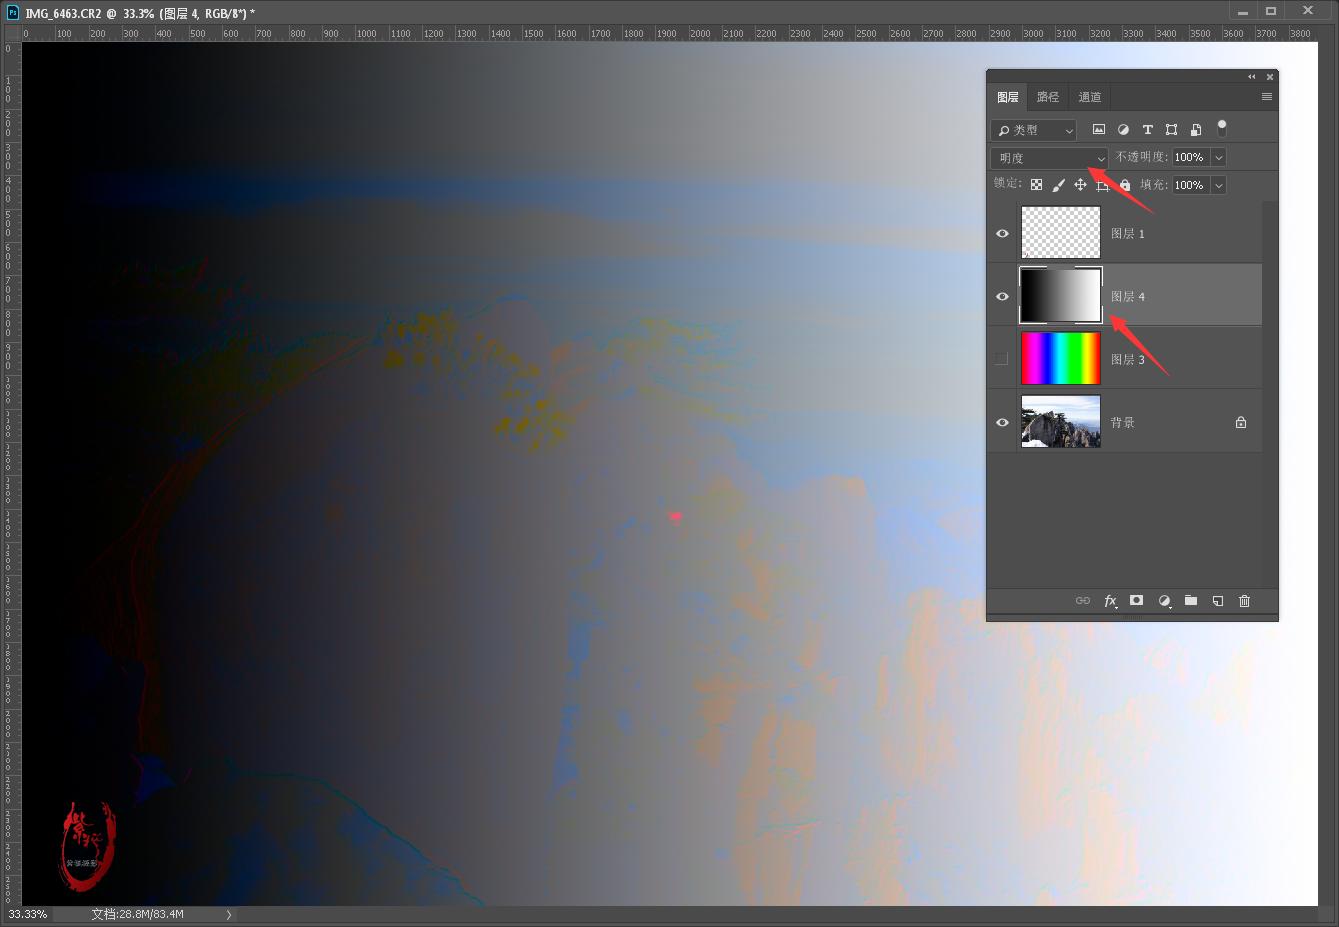Show 图层 3 by clicking its visibility box

(1002, 359)
